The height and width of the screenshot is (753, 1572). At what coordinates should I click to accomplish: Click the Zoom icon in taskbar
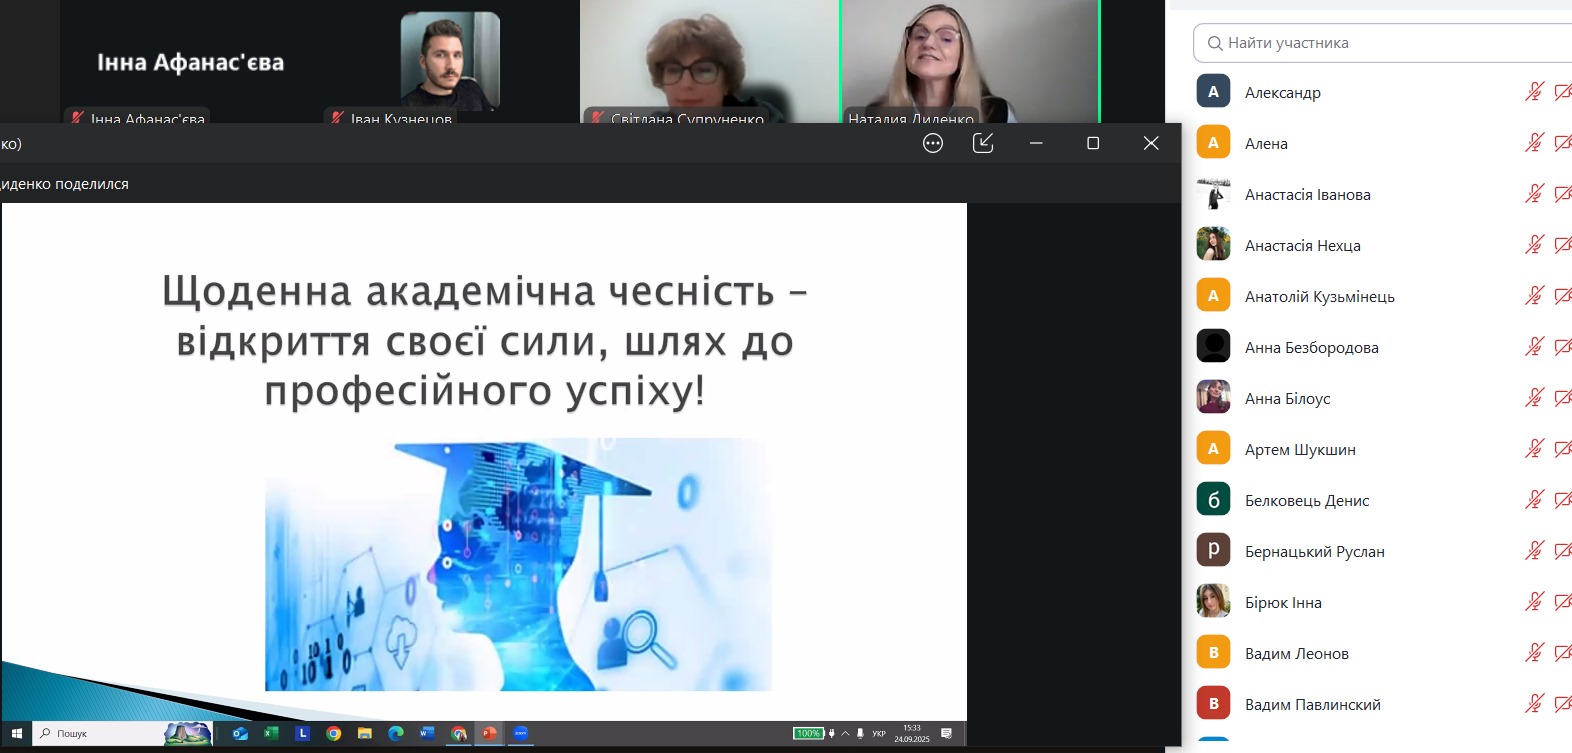coord(520,733)
